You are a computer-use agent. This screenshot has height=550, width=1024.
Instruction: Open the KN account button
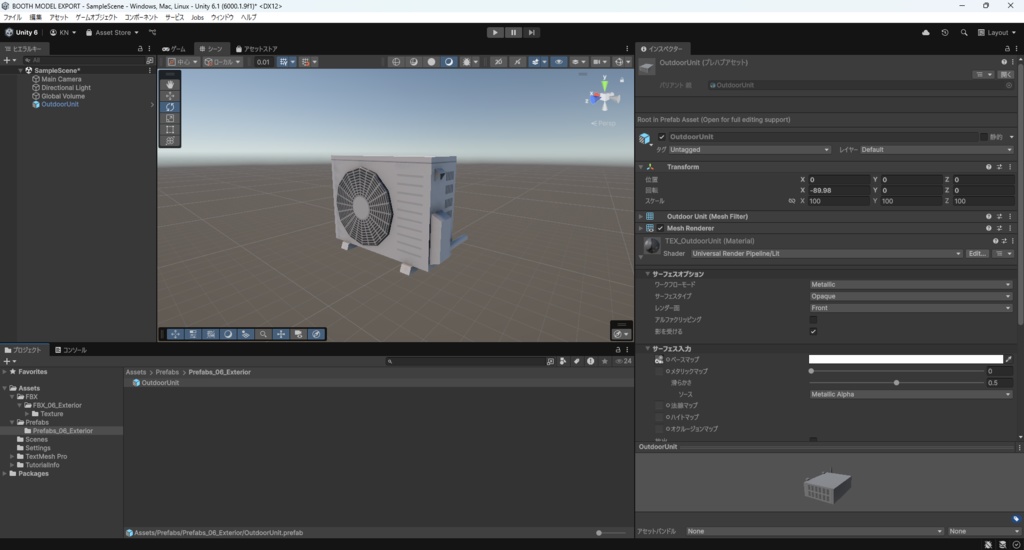tap(63, 33)
